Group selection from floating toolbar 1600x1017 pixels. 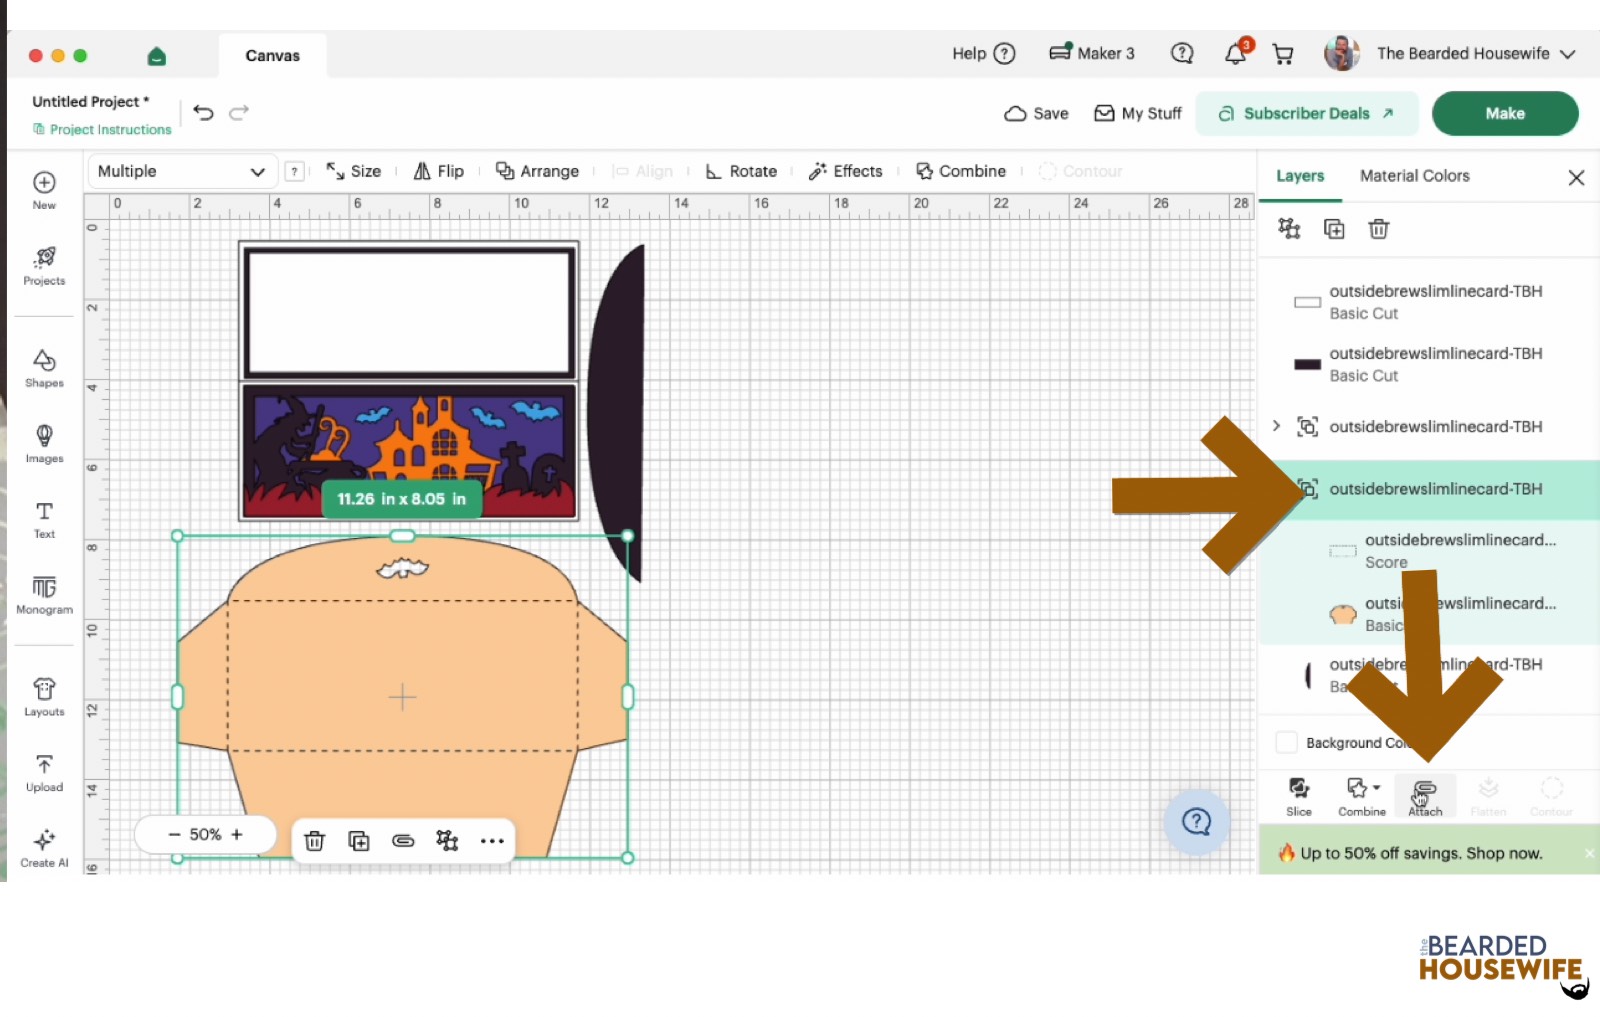pos(447,841)
